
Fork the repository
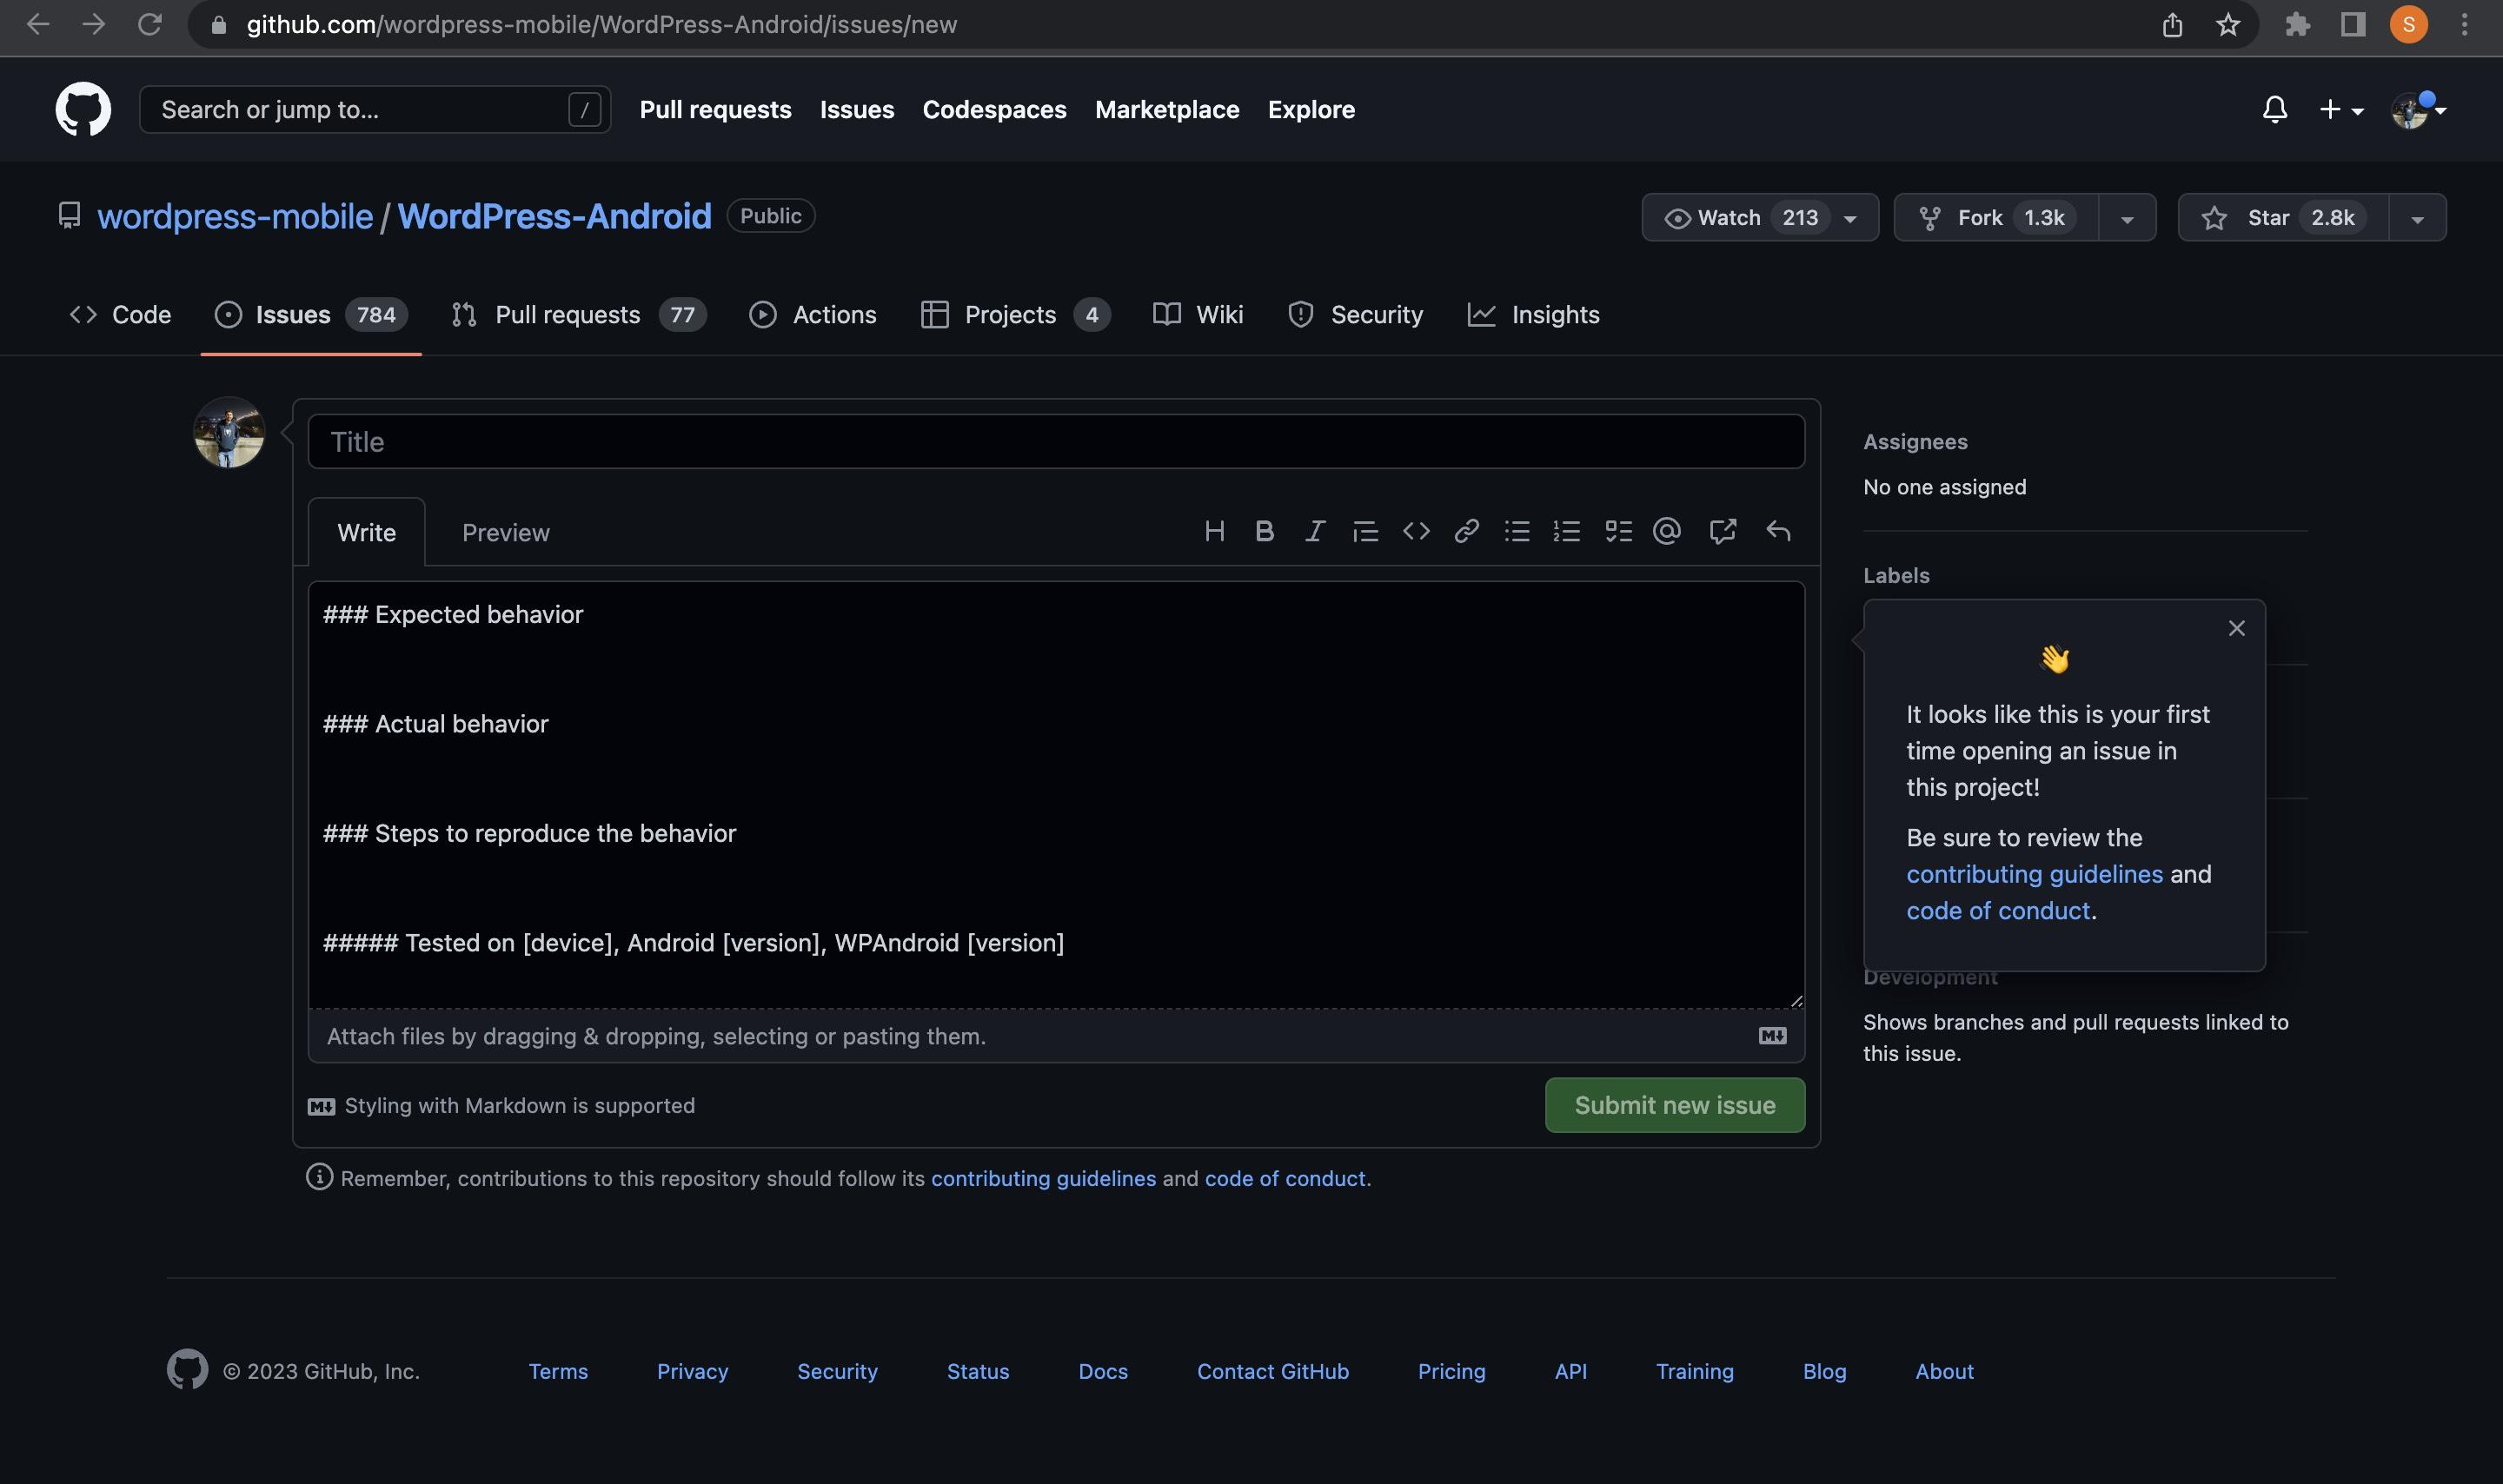tap(1996, 217)
